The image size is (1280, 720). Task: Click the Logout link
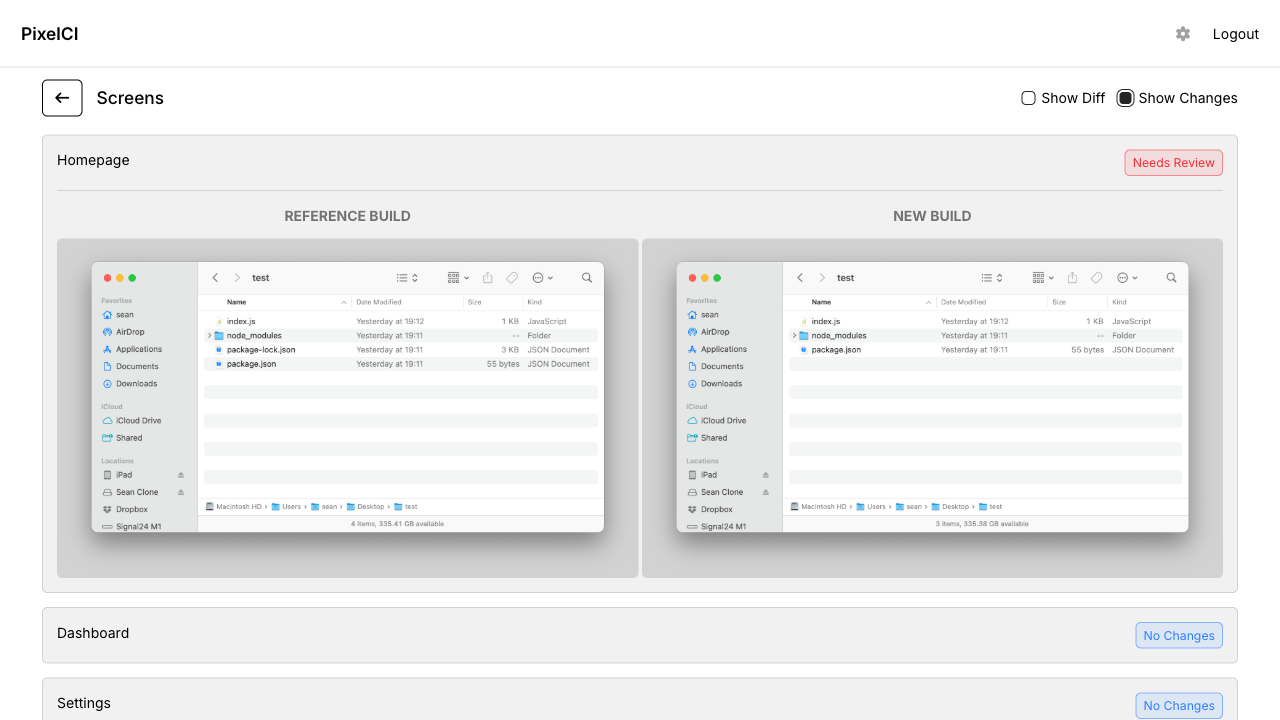1235,34
